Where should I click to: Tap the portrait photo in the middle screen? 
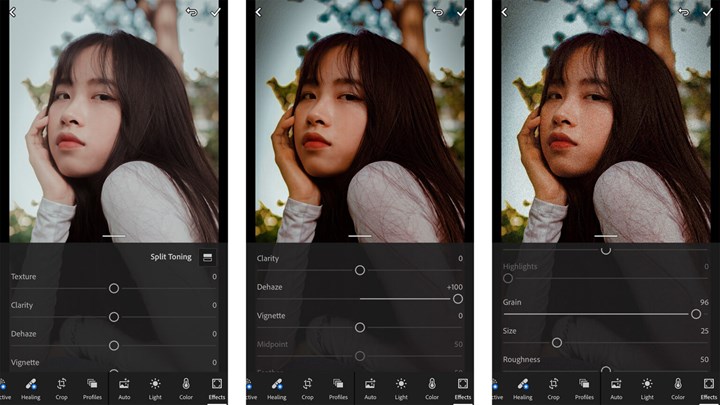pos(360,121)
